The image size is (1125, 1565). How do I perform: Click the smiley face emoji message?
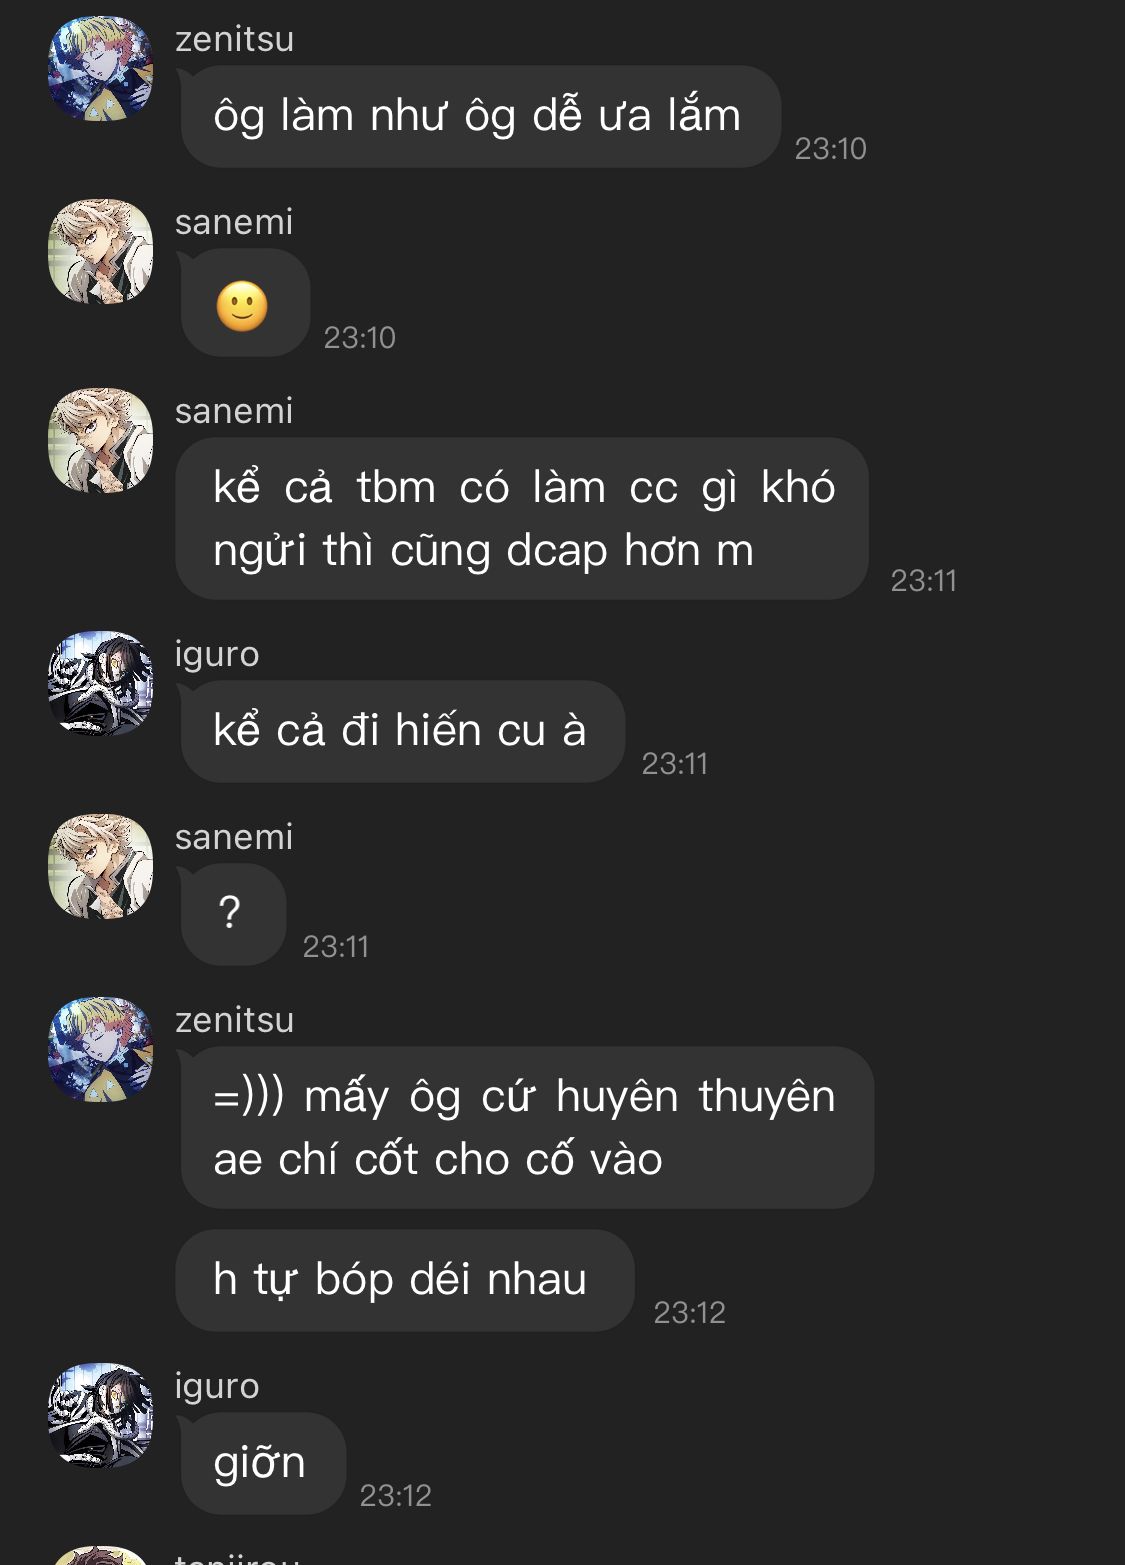[243, 303]
